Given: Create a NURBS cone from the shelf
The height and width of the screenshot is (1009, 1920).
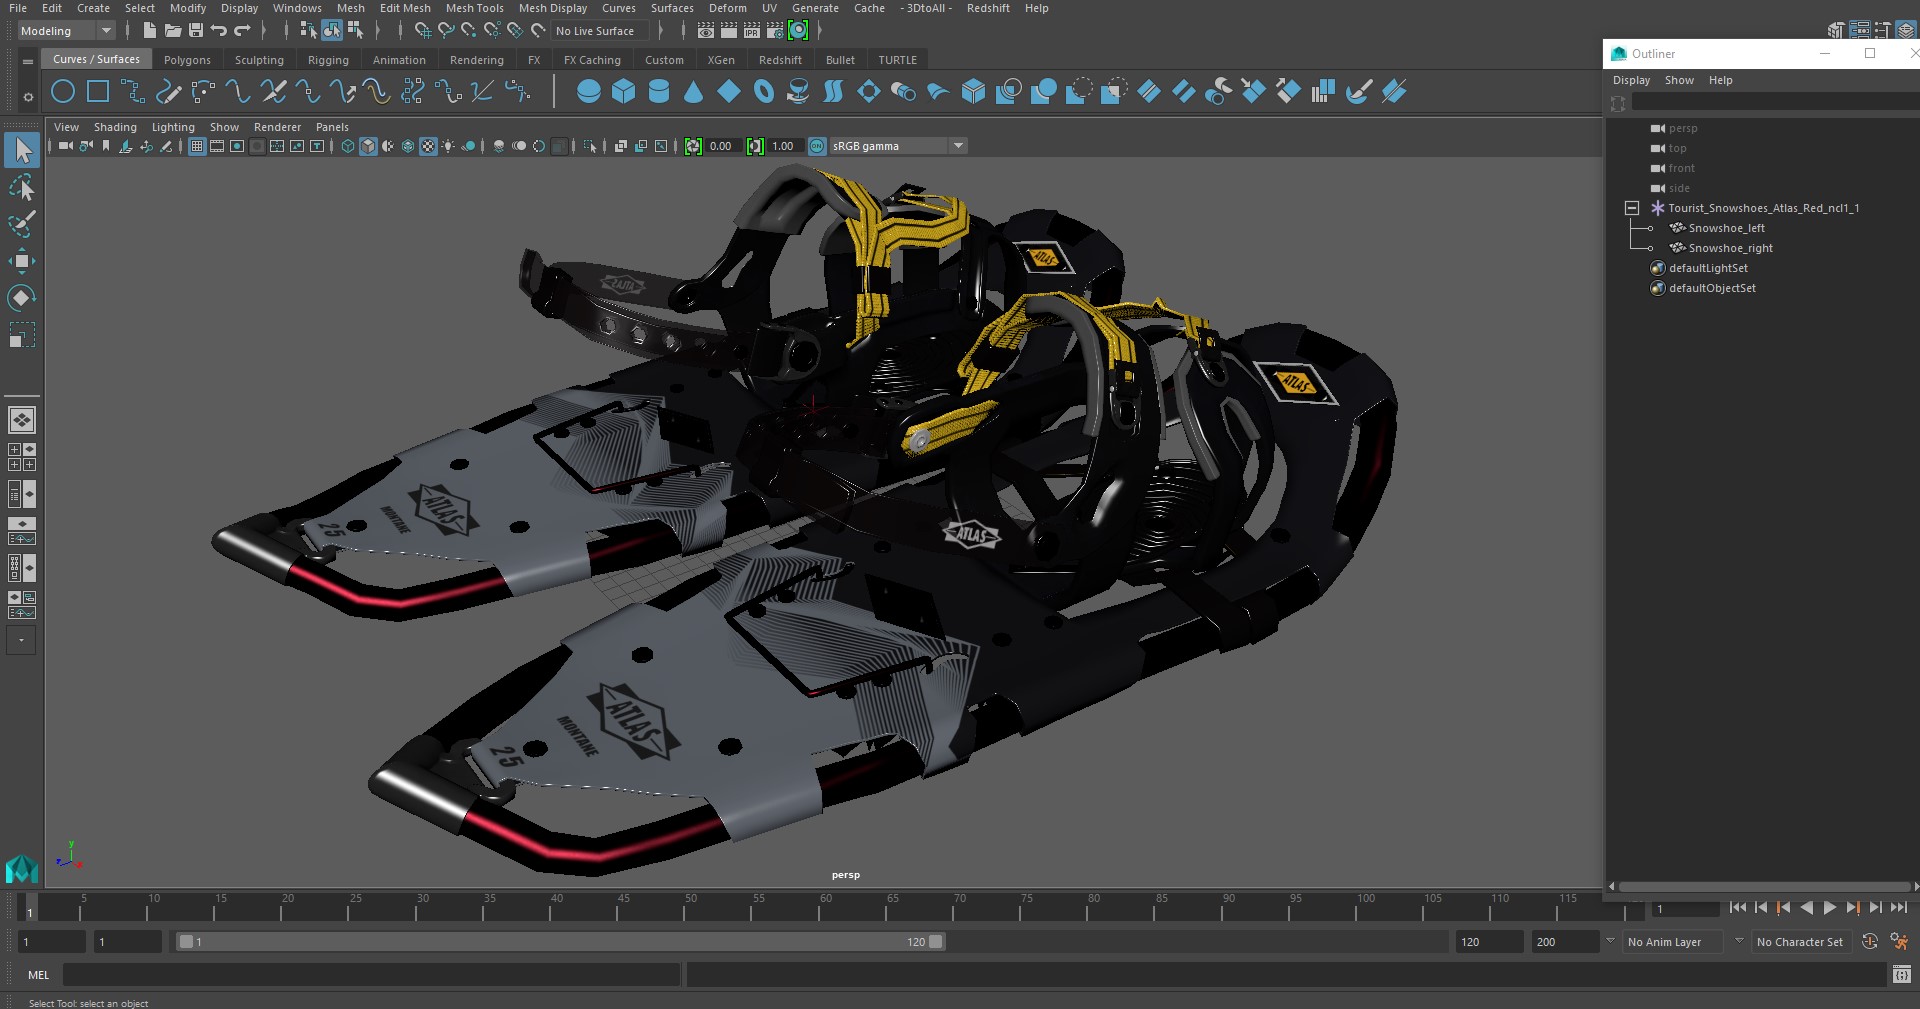Looking at the screenshot, I should [694, 92].
